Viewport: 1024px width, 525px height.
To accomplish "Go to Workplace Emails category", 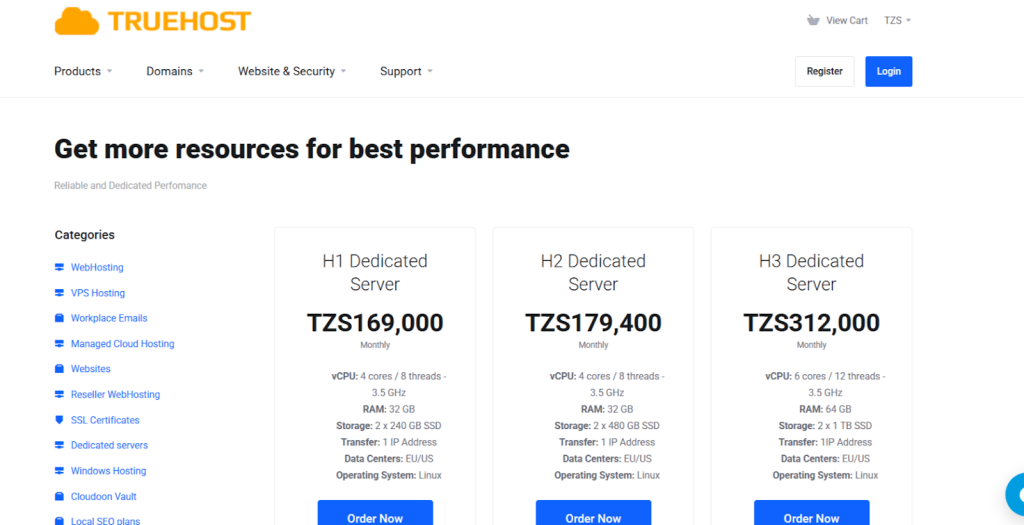I will [109, 318].
